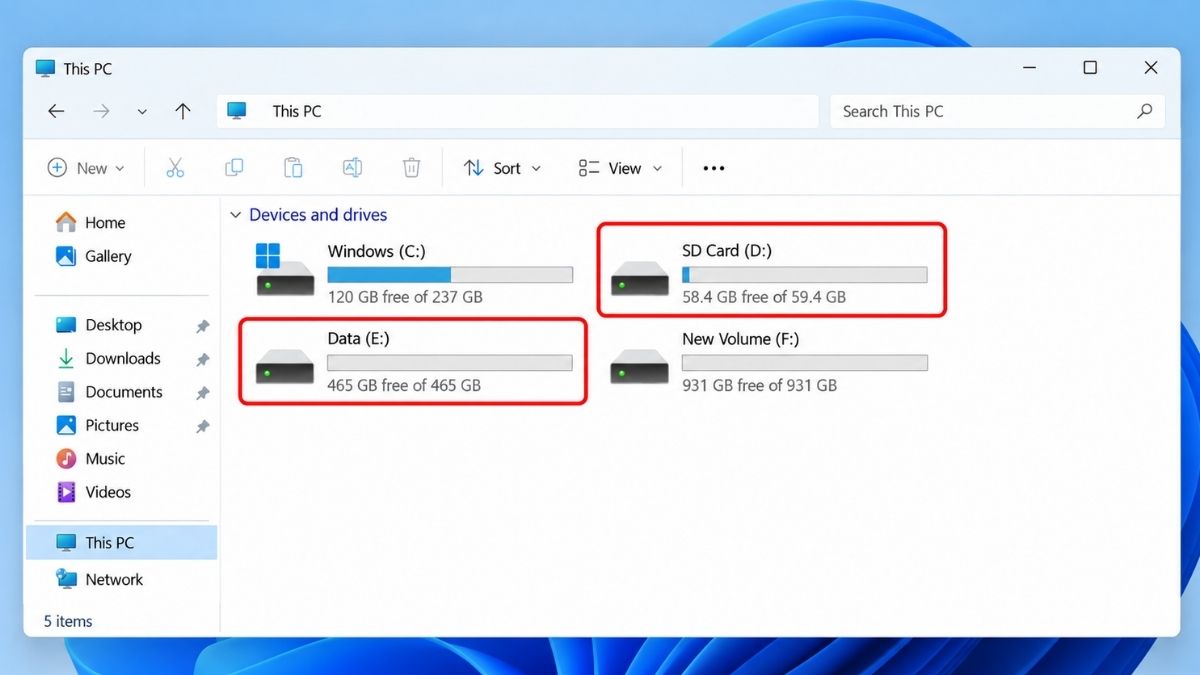The height and width of the screenshot is (675, 1200).
Task: Collapse the Devices and drives group
Action: click(236, 215)
